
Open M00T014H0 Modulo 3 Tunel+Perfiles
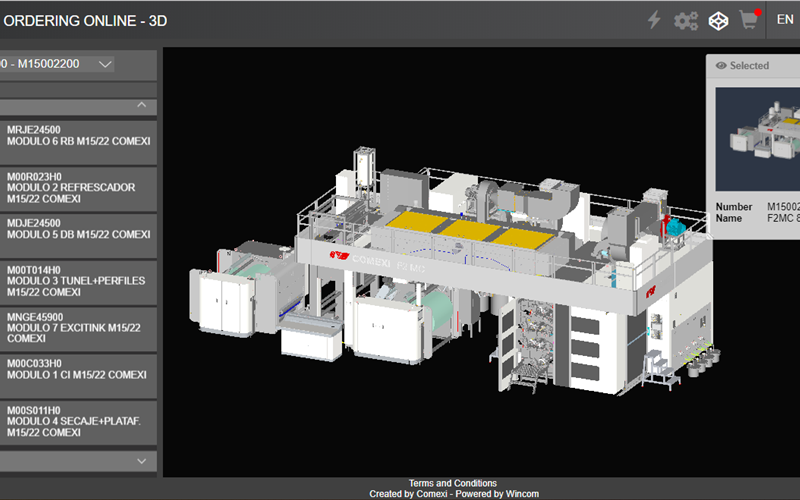[78, 281]
